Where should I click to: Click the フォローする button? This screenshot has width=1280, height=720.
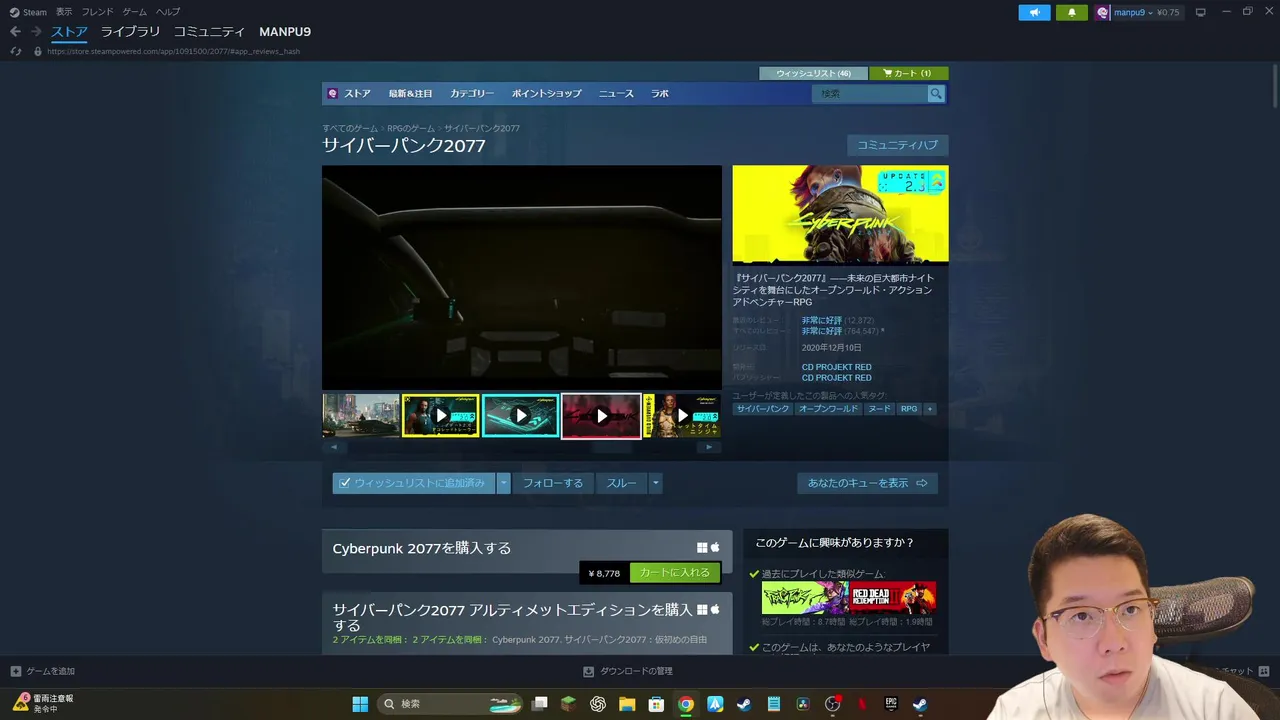553,483
